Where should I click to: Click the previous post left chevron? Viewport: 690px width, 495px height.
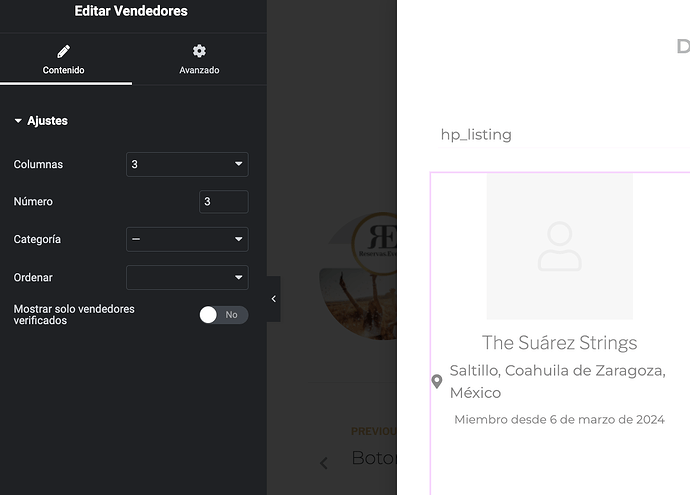point(324,463)
